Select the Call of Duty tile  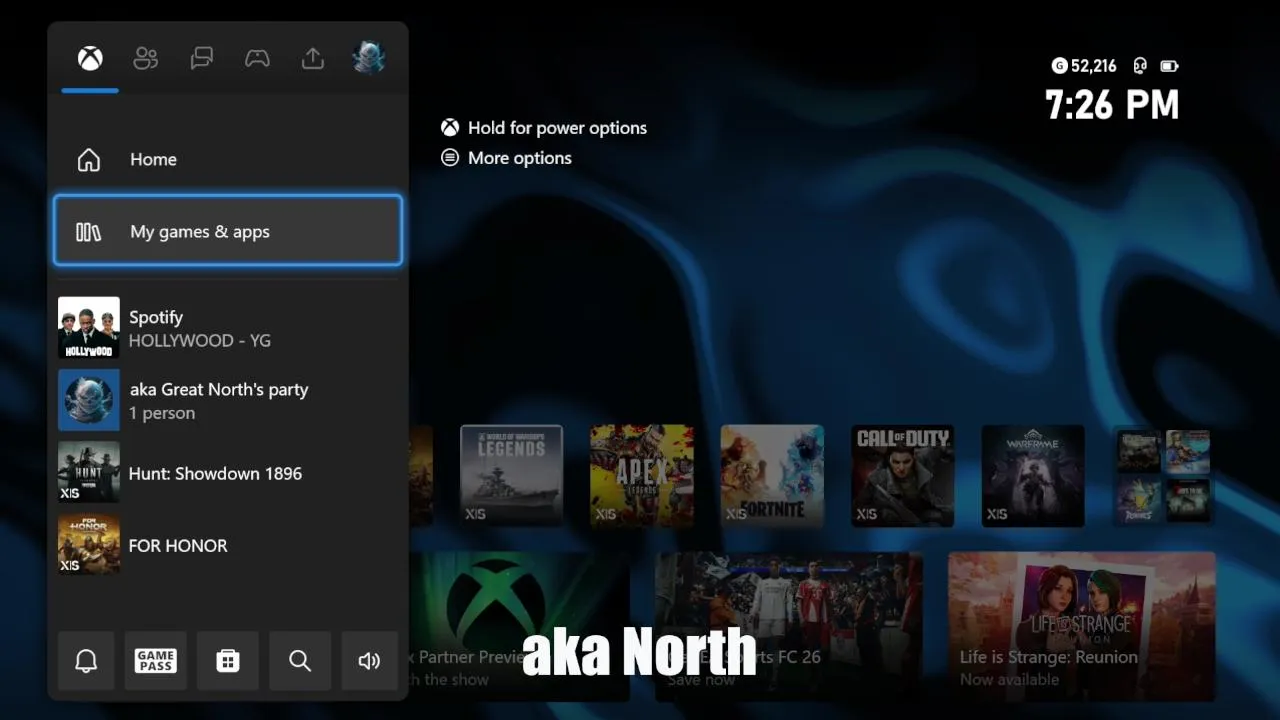[x=902, y=476]
